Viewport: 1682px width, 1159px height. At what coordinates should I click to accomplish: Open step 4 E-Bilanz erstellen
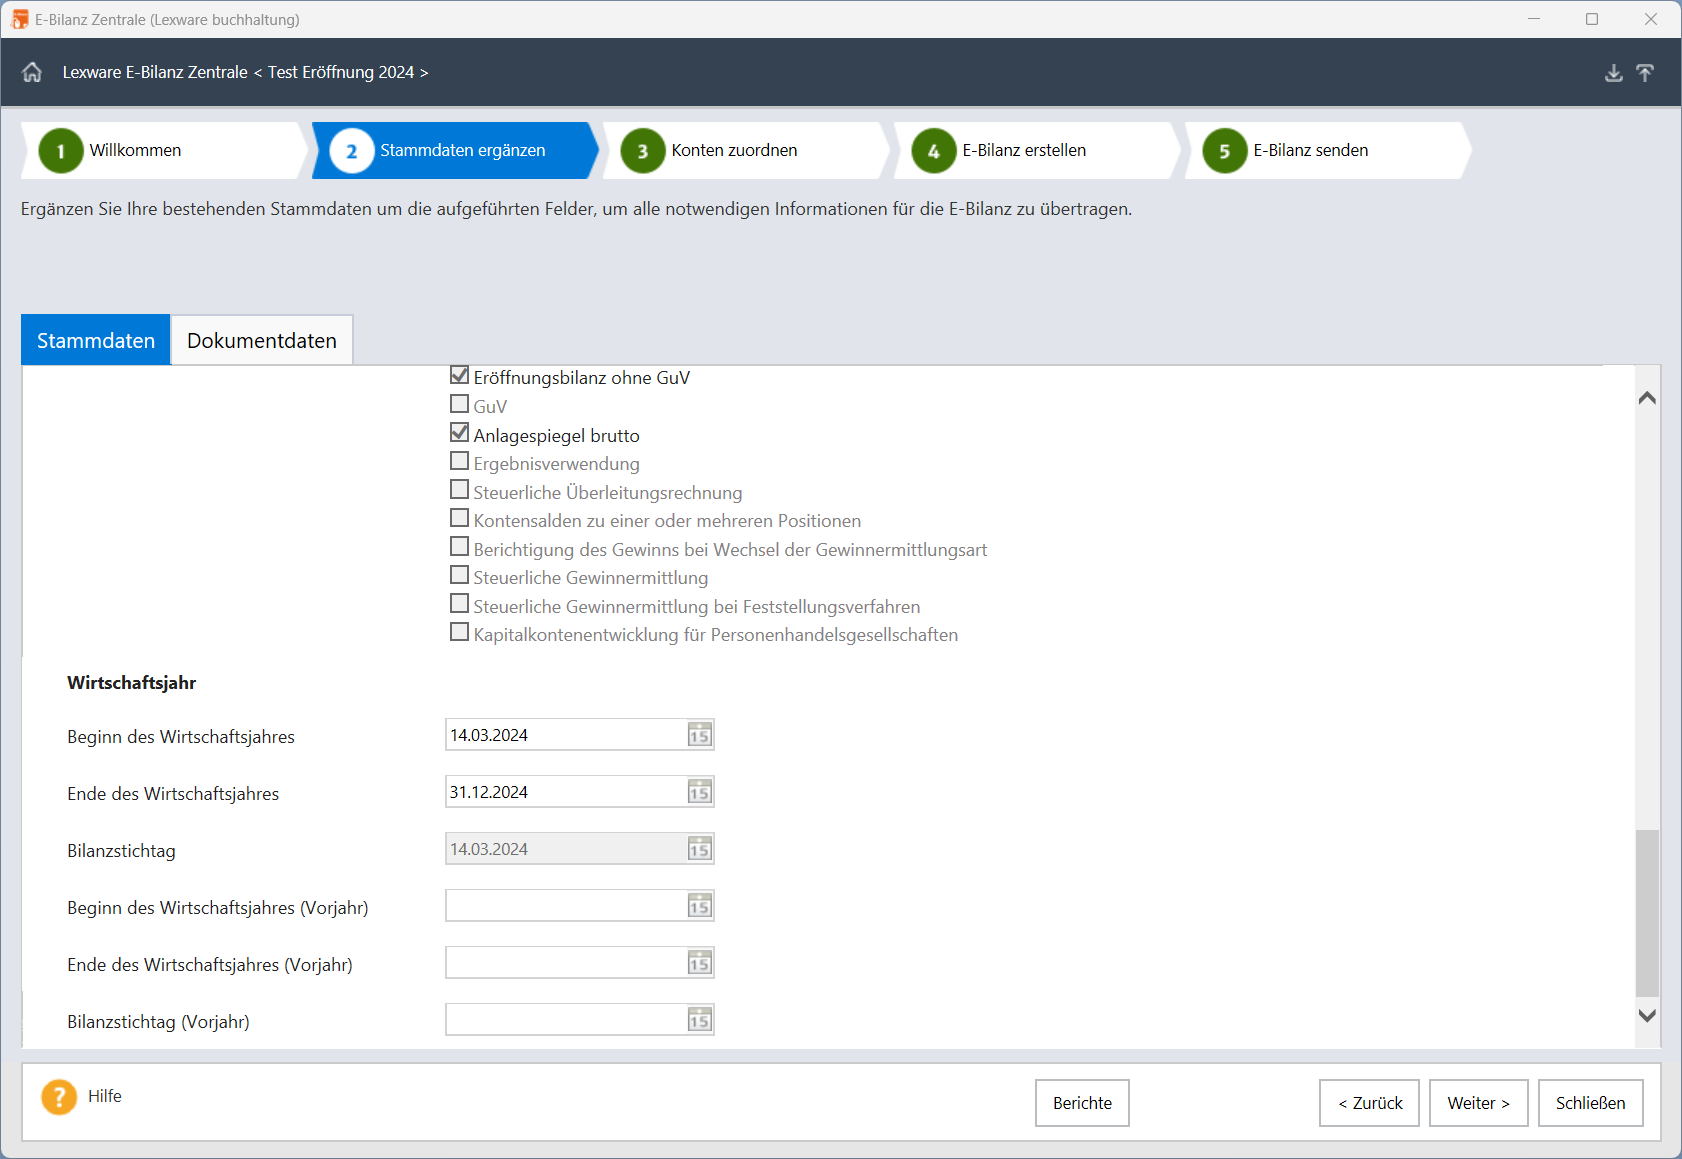(1037, 150)
